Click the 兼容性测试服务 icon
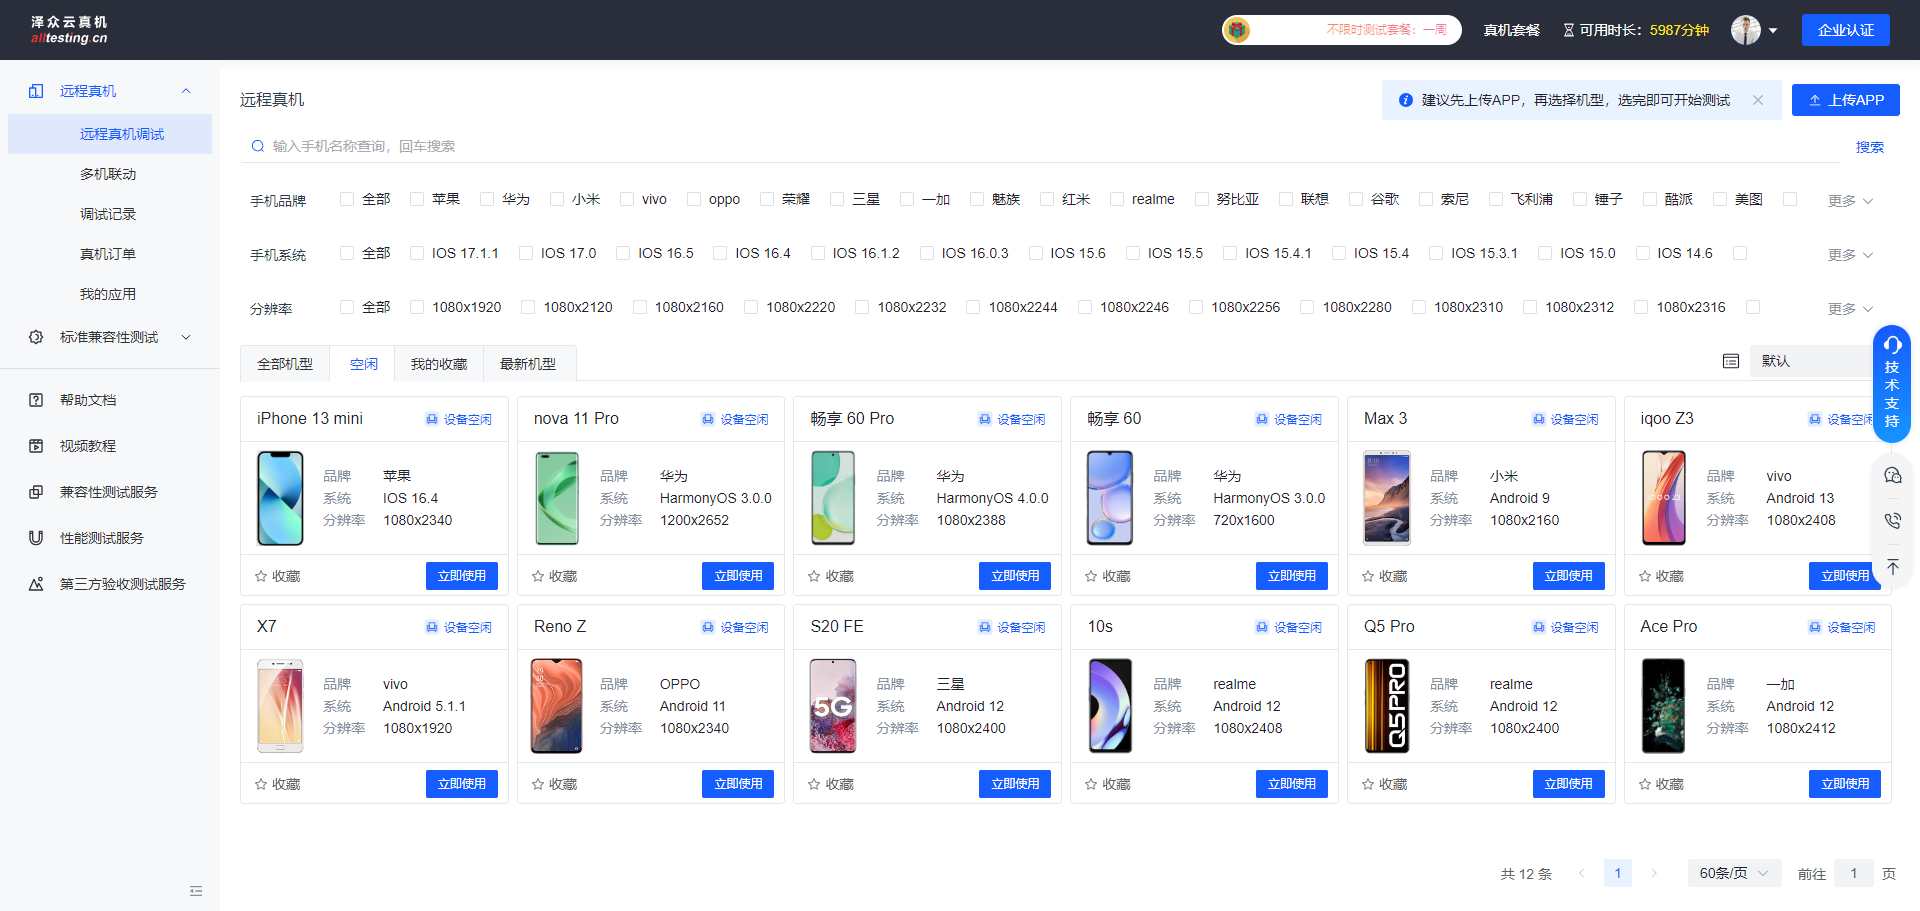The image size is (1920, 911). (x=36, y=492)
